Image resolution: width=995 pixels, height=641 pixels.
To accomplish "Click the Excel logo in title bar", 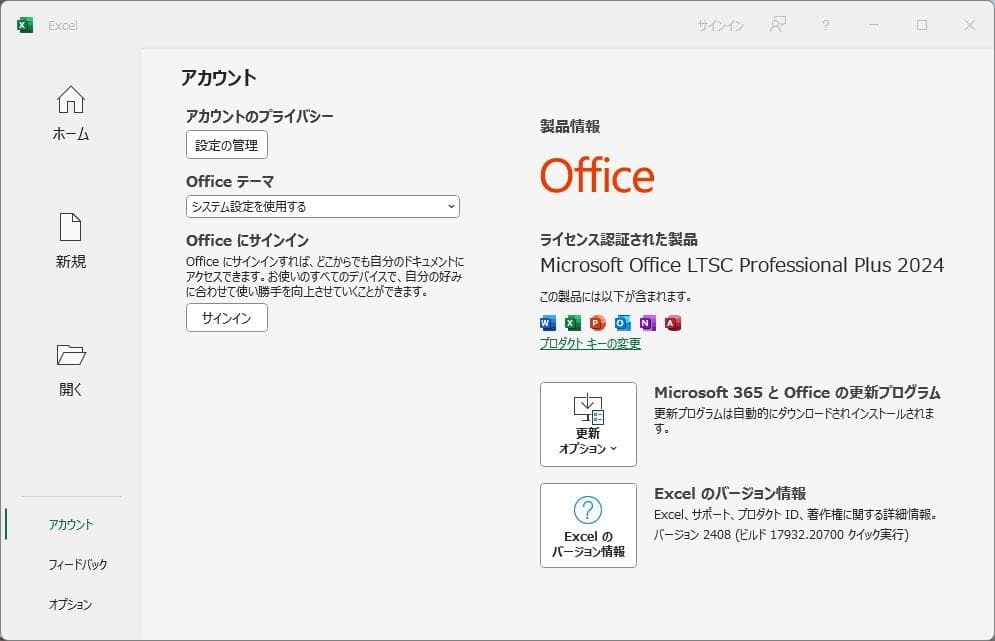I will [25, 25].
